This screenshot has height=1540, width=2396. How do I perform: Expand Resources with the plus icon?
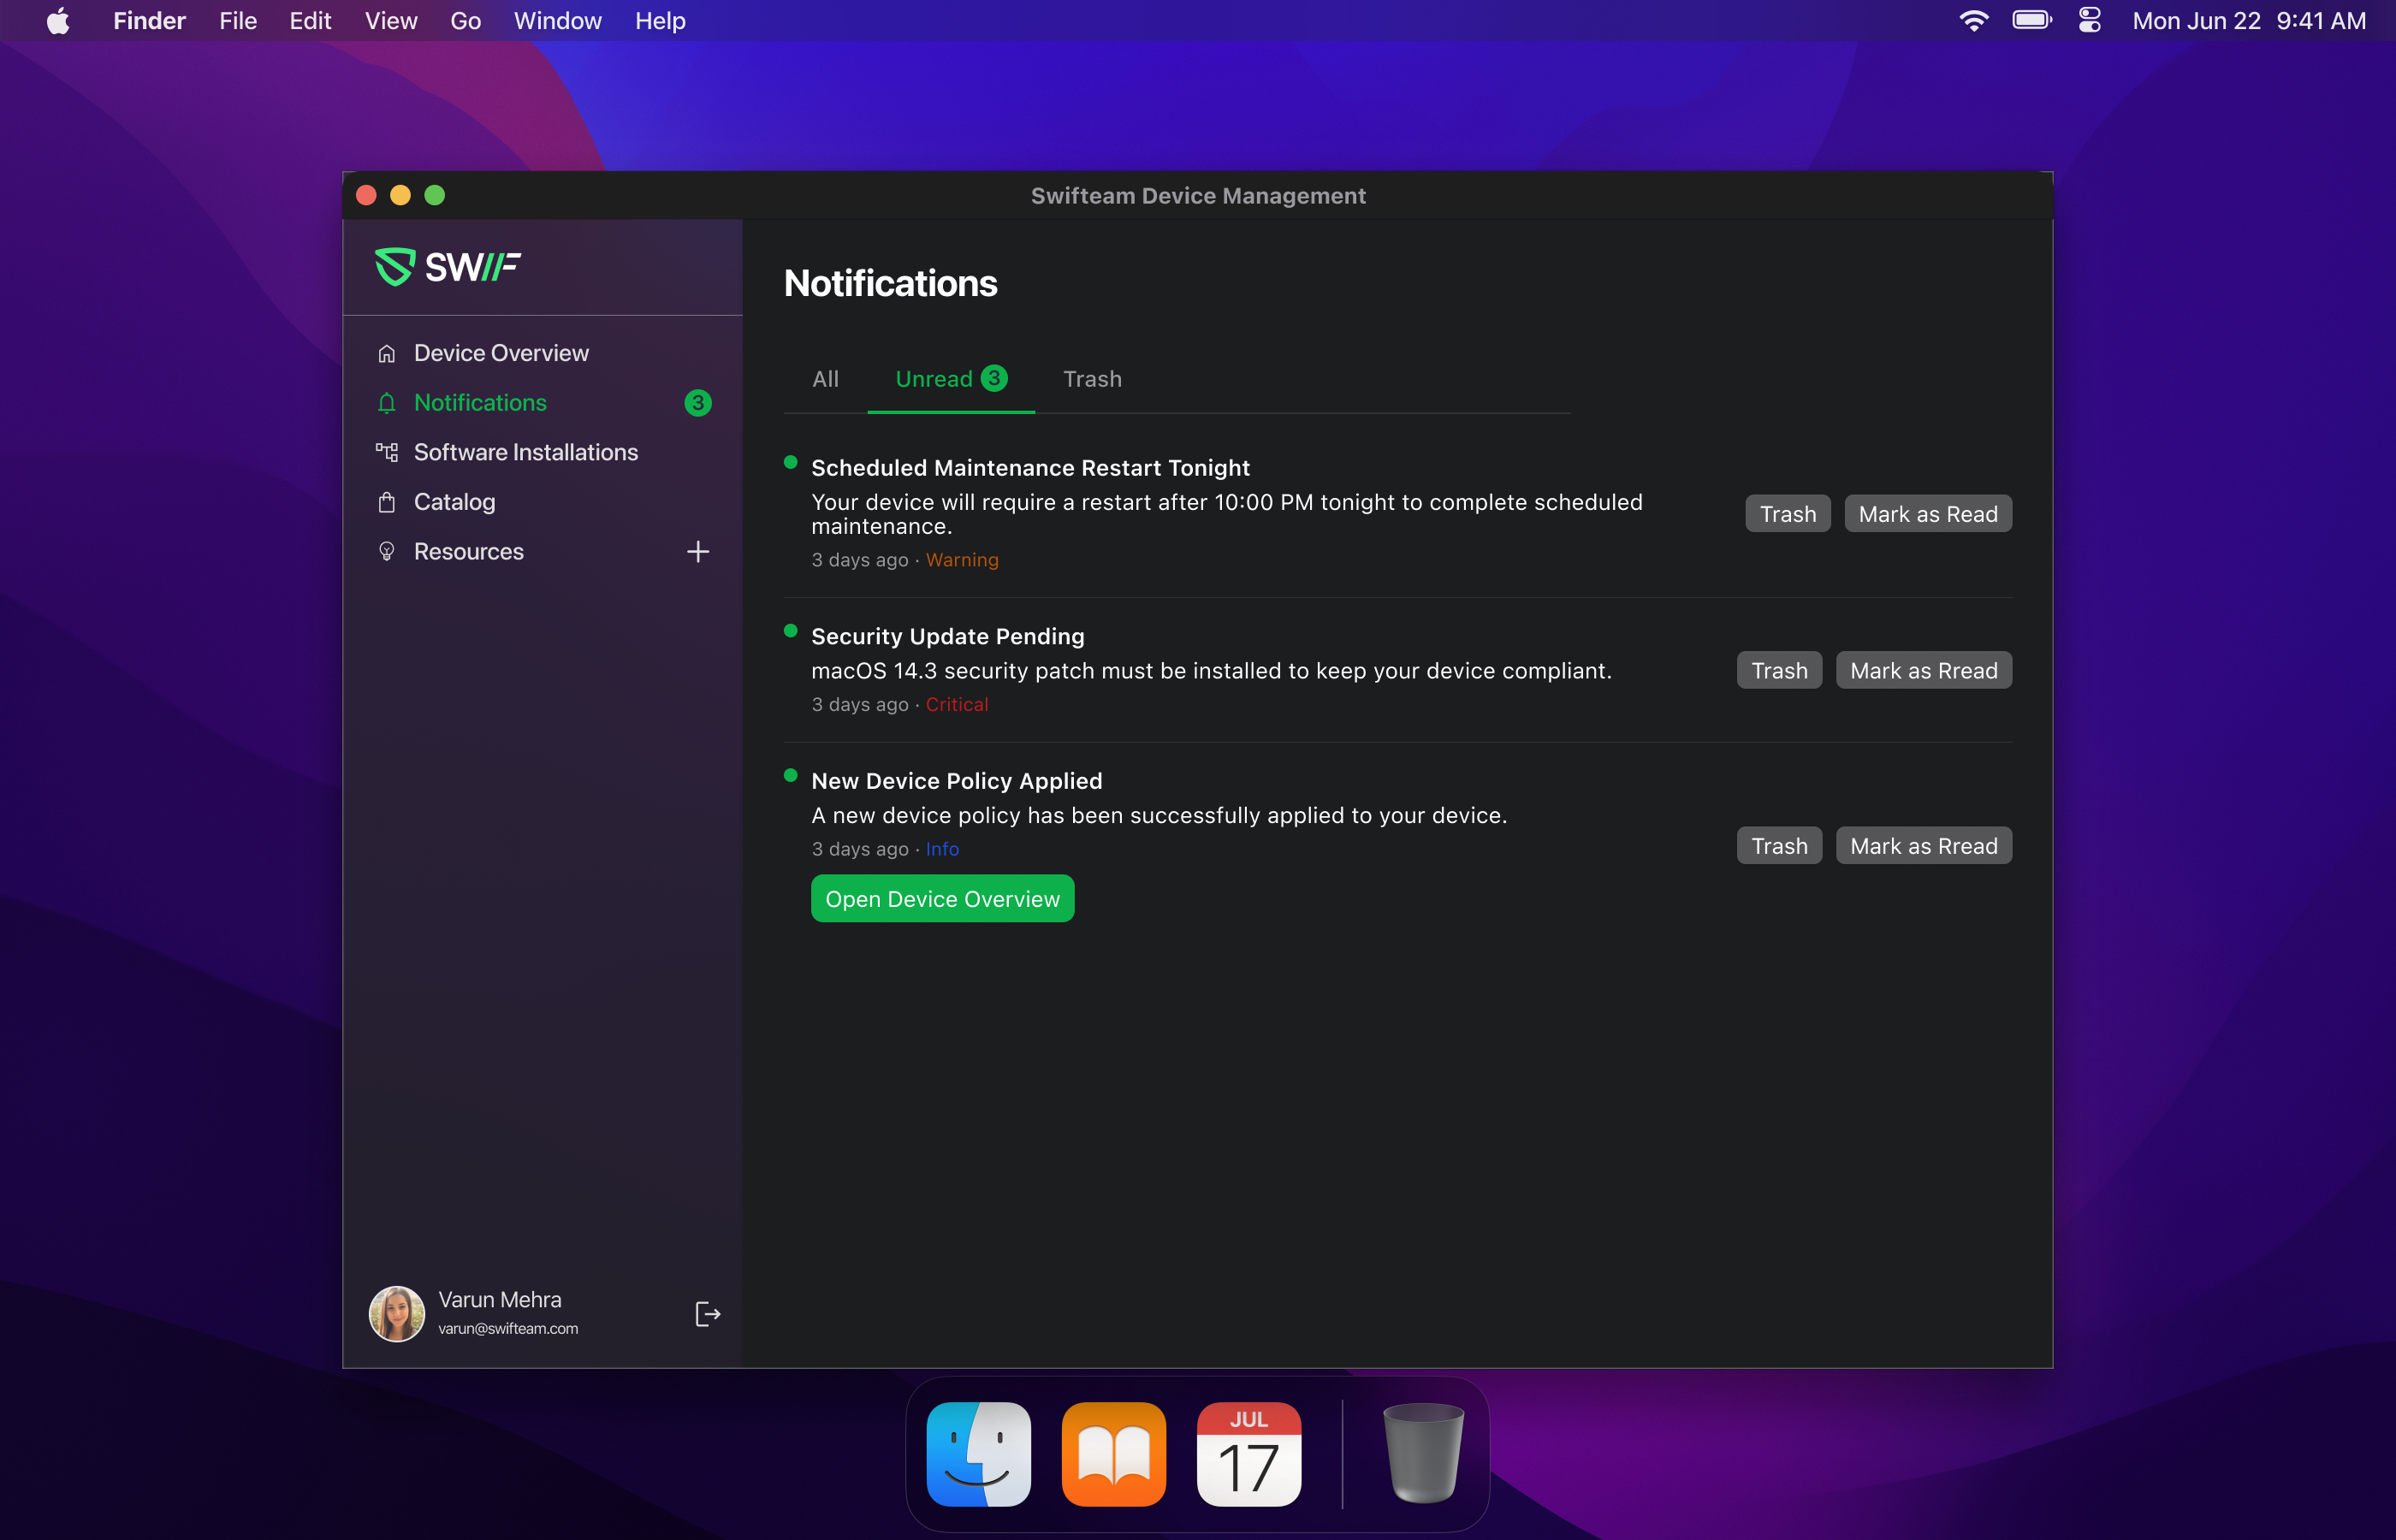click(698, 551)
